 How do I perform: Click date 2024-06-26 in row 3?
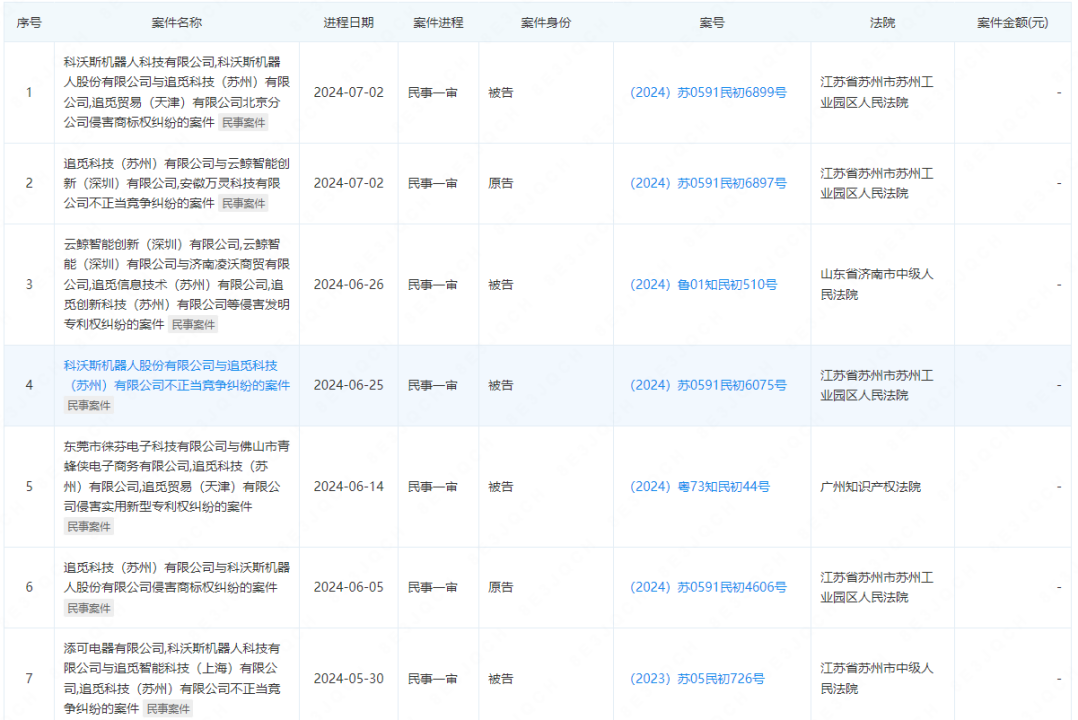tap(349, 285)
